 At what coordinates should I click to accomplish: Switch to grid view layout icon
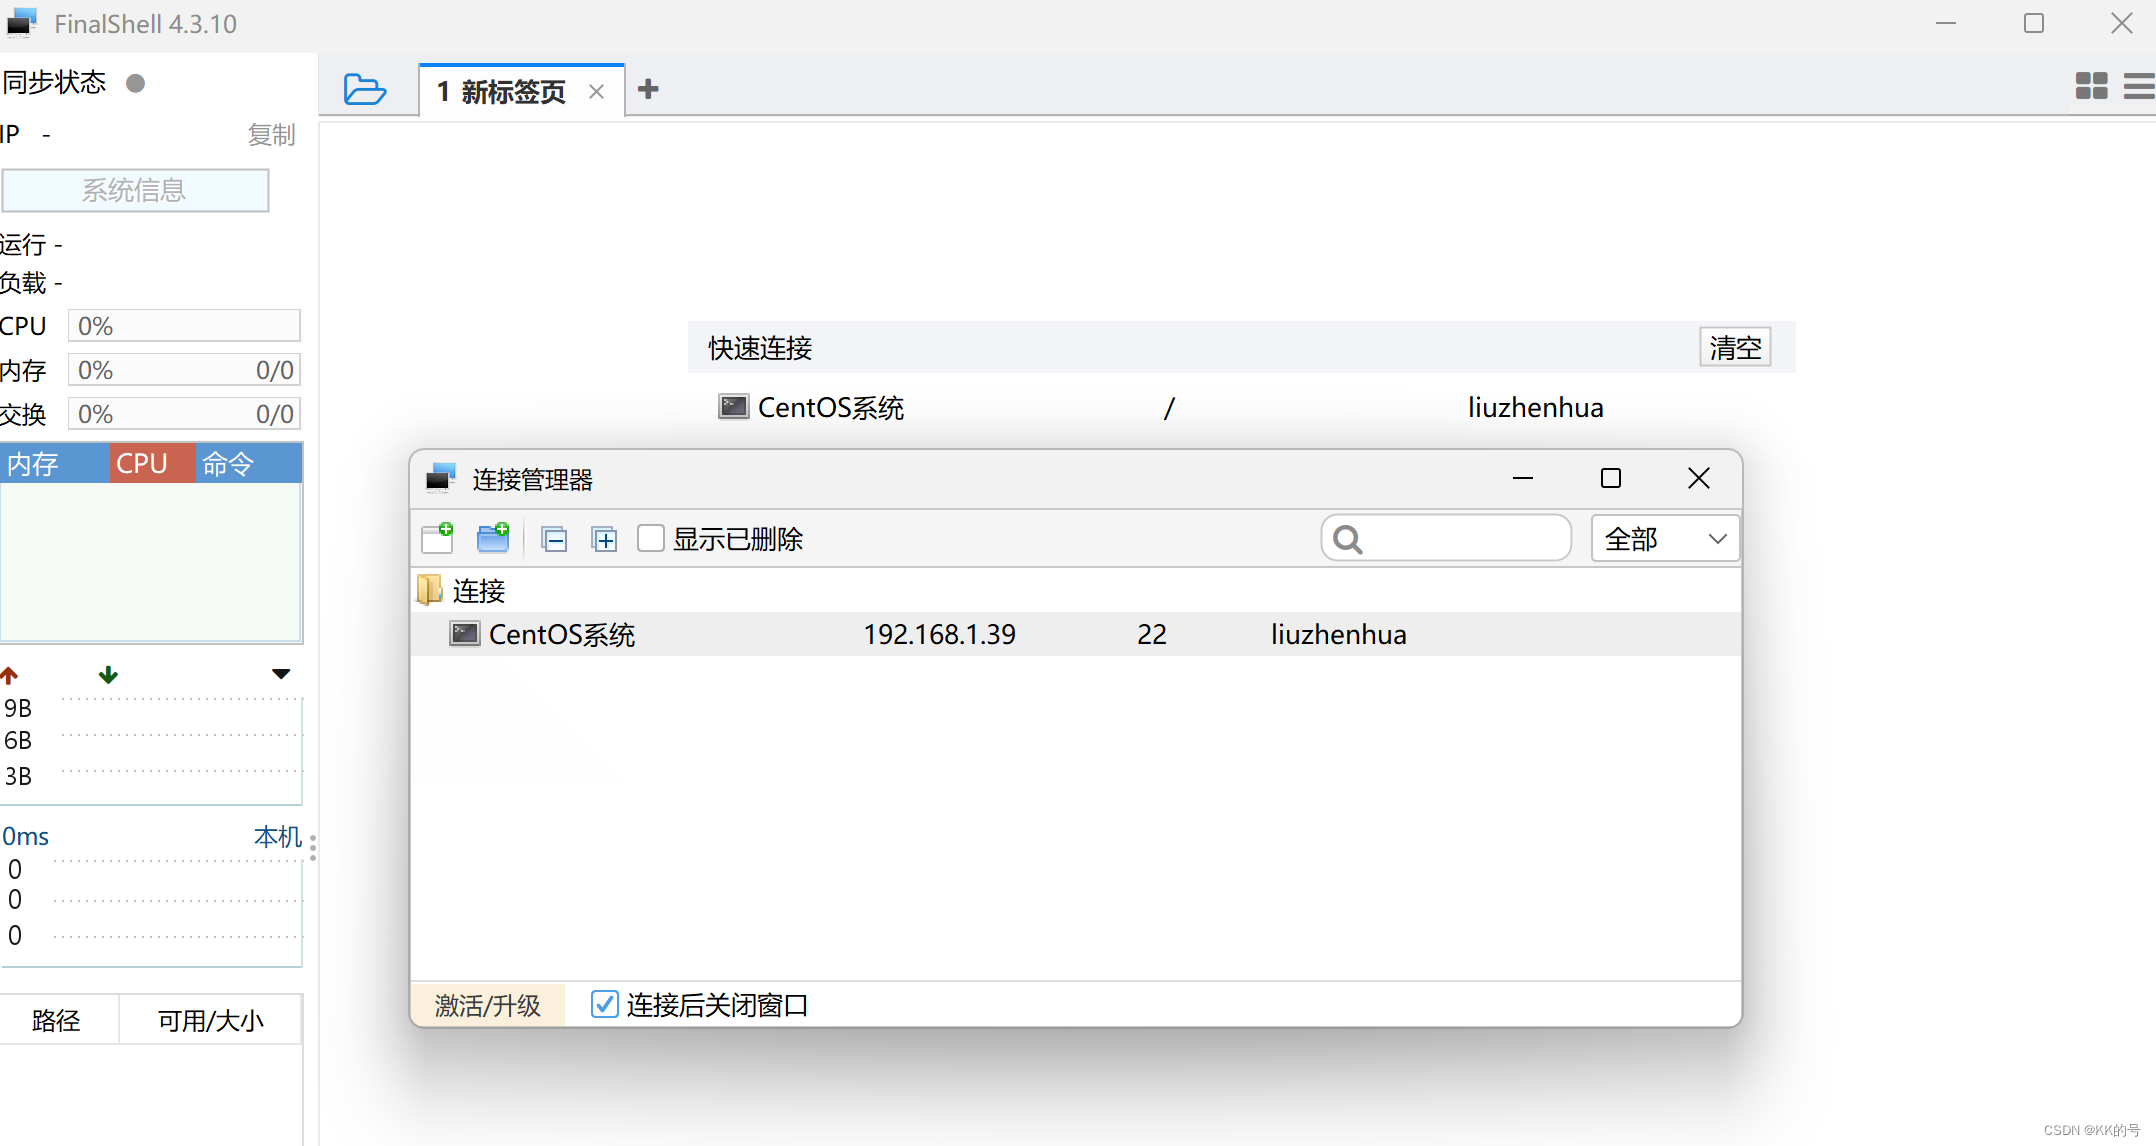2091,86
